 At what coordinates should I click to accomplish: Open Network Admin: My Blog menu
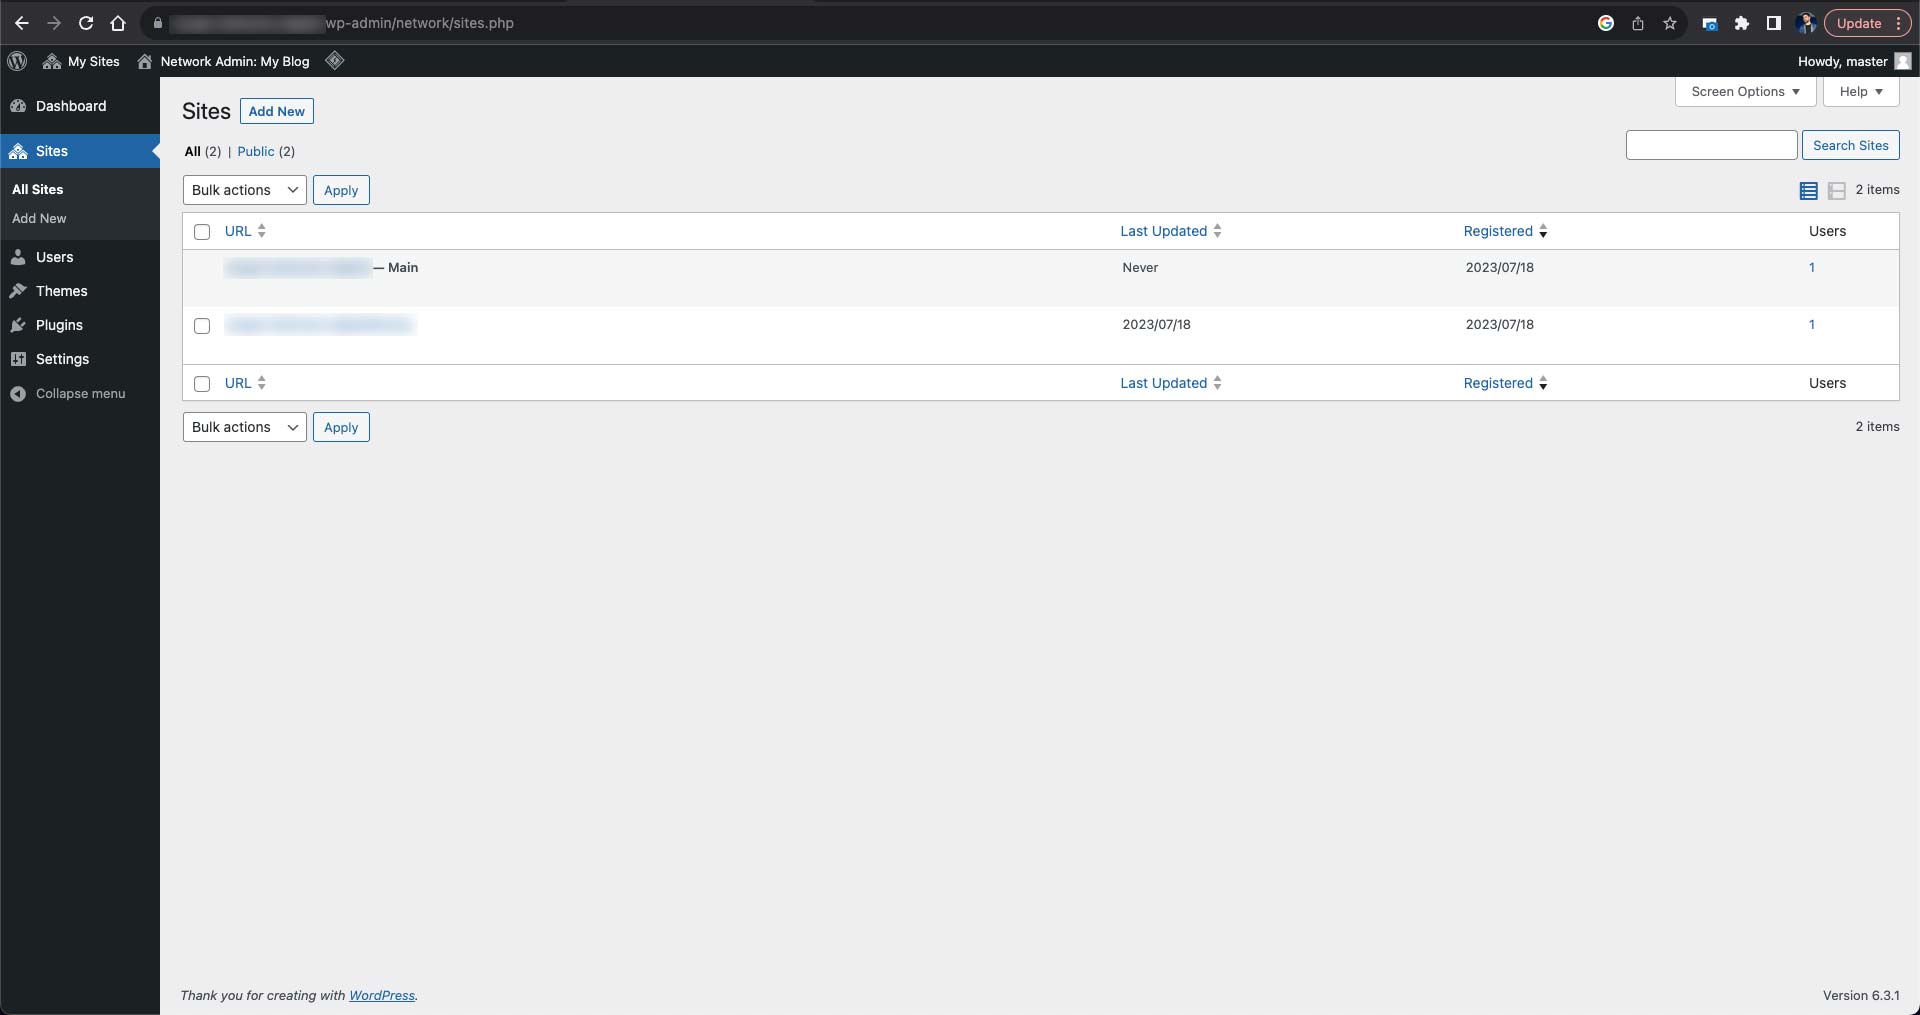click(x=233, y=61)
